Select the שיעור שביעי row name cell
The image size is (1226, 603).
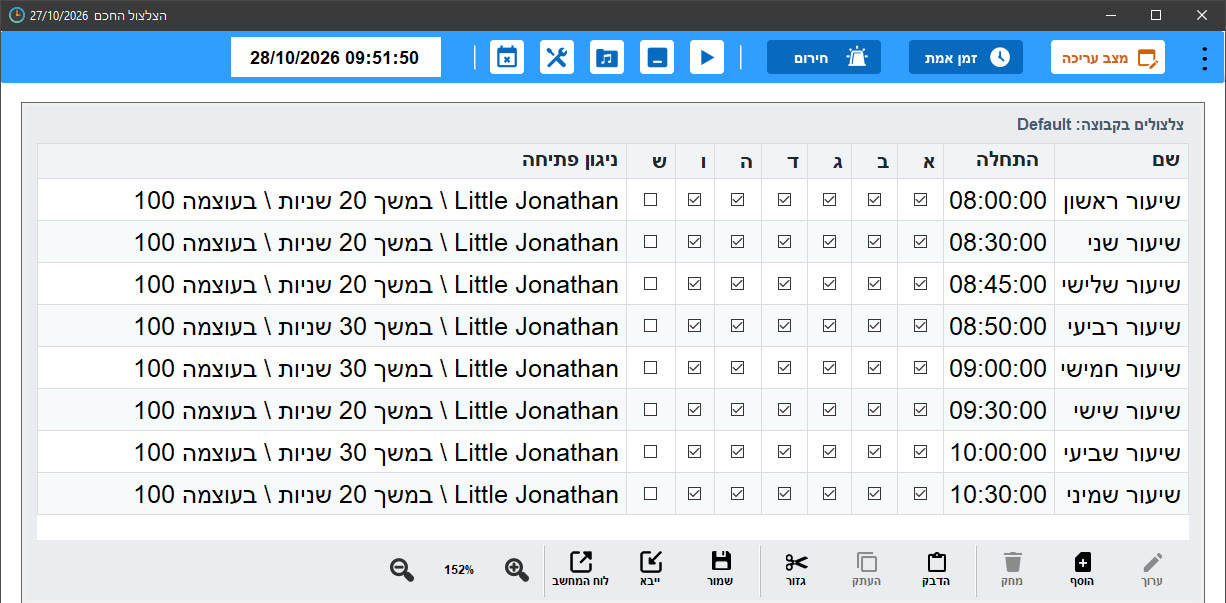click(1121, 452)
